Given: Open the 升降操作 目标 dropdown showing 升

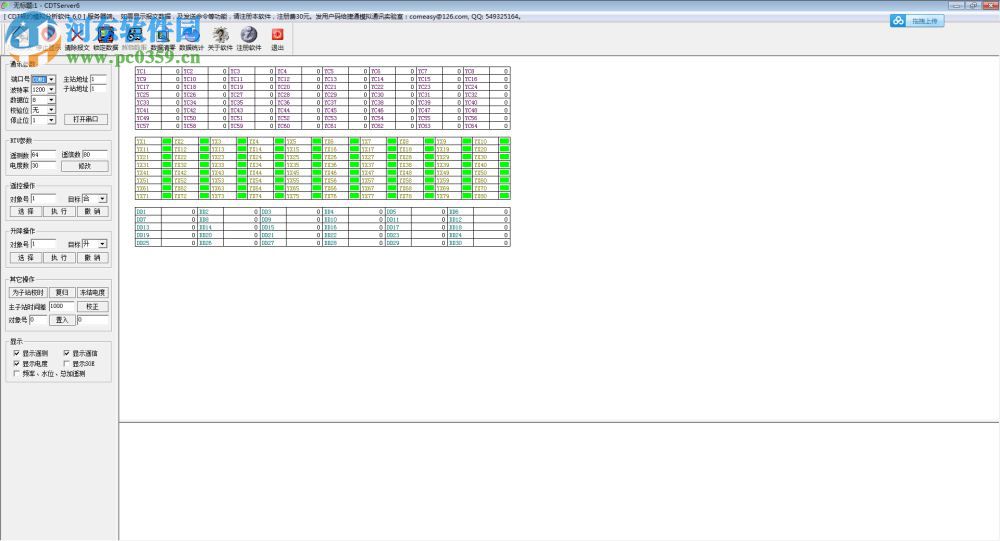Looking at the screenshot, I should click(x=102, y=244).
